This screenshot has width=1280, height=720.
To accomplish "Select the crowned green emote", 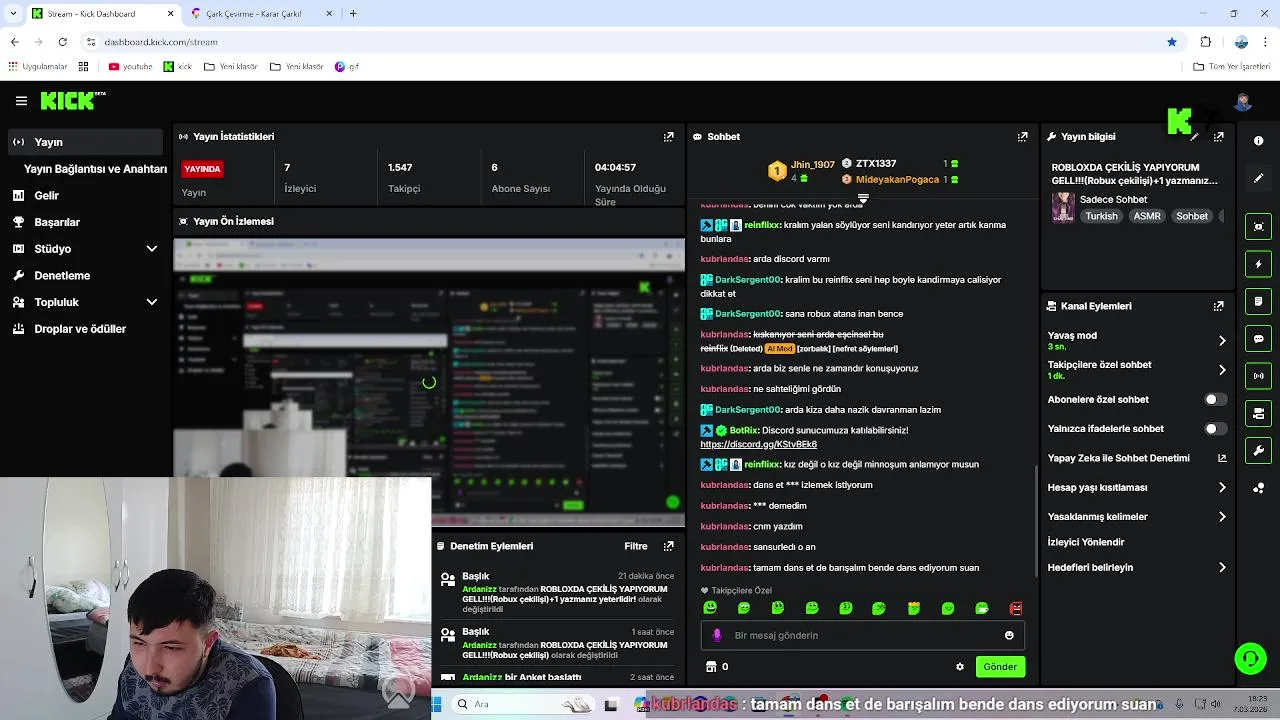I will 914,608.
